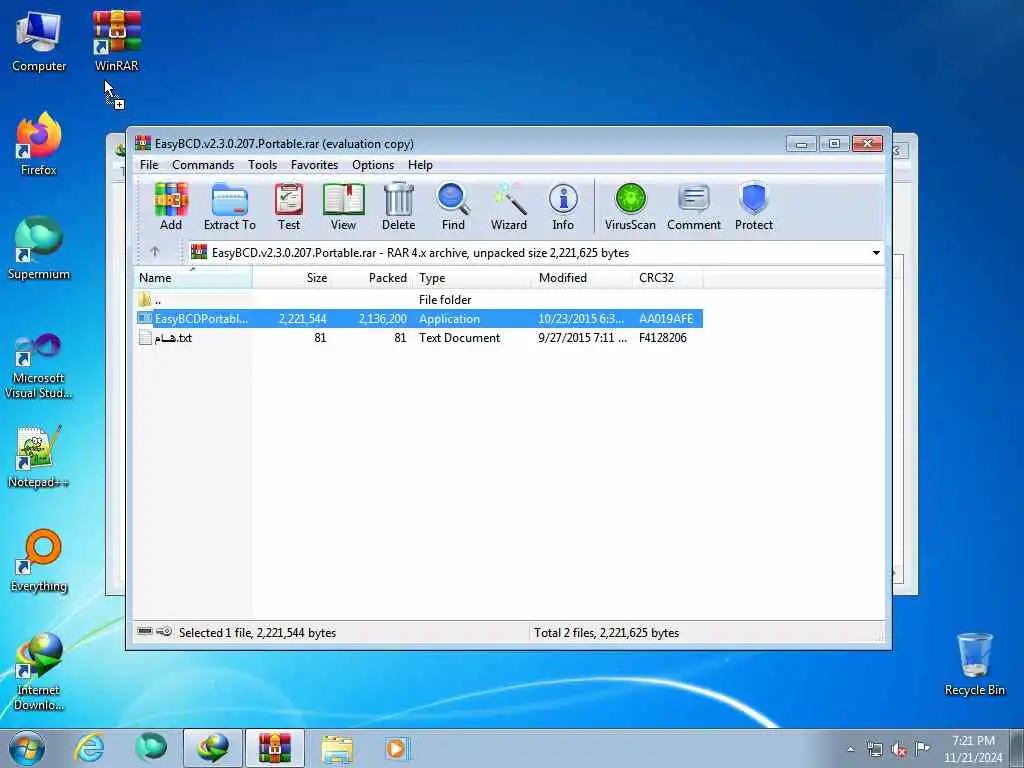Viewport: 1024px width, 768px height.
Task: Select the Everything desktop icon
Action: 39,560
